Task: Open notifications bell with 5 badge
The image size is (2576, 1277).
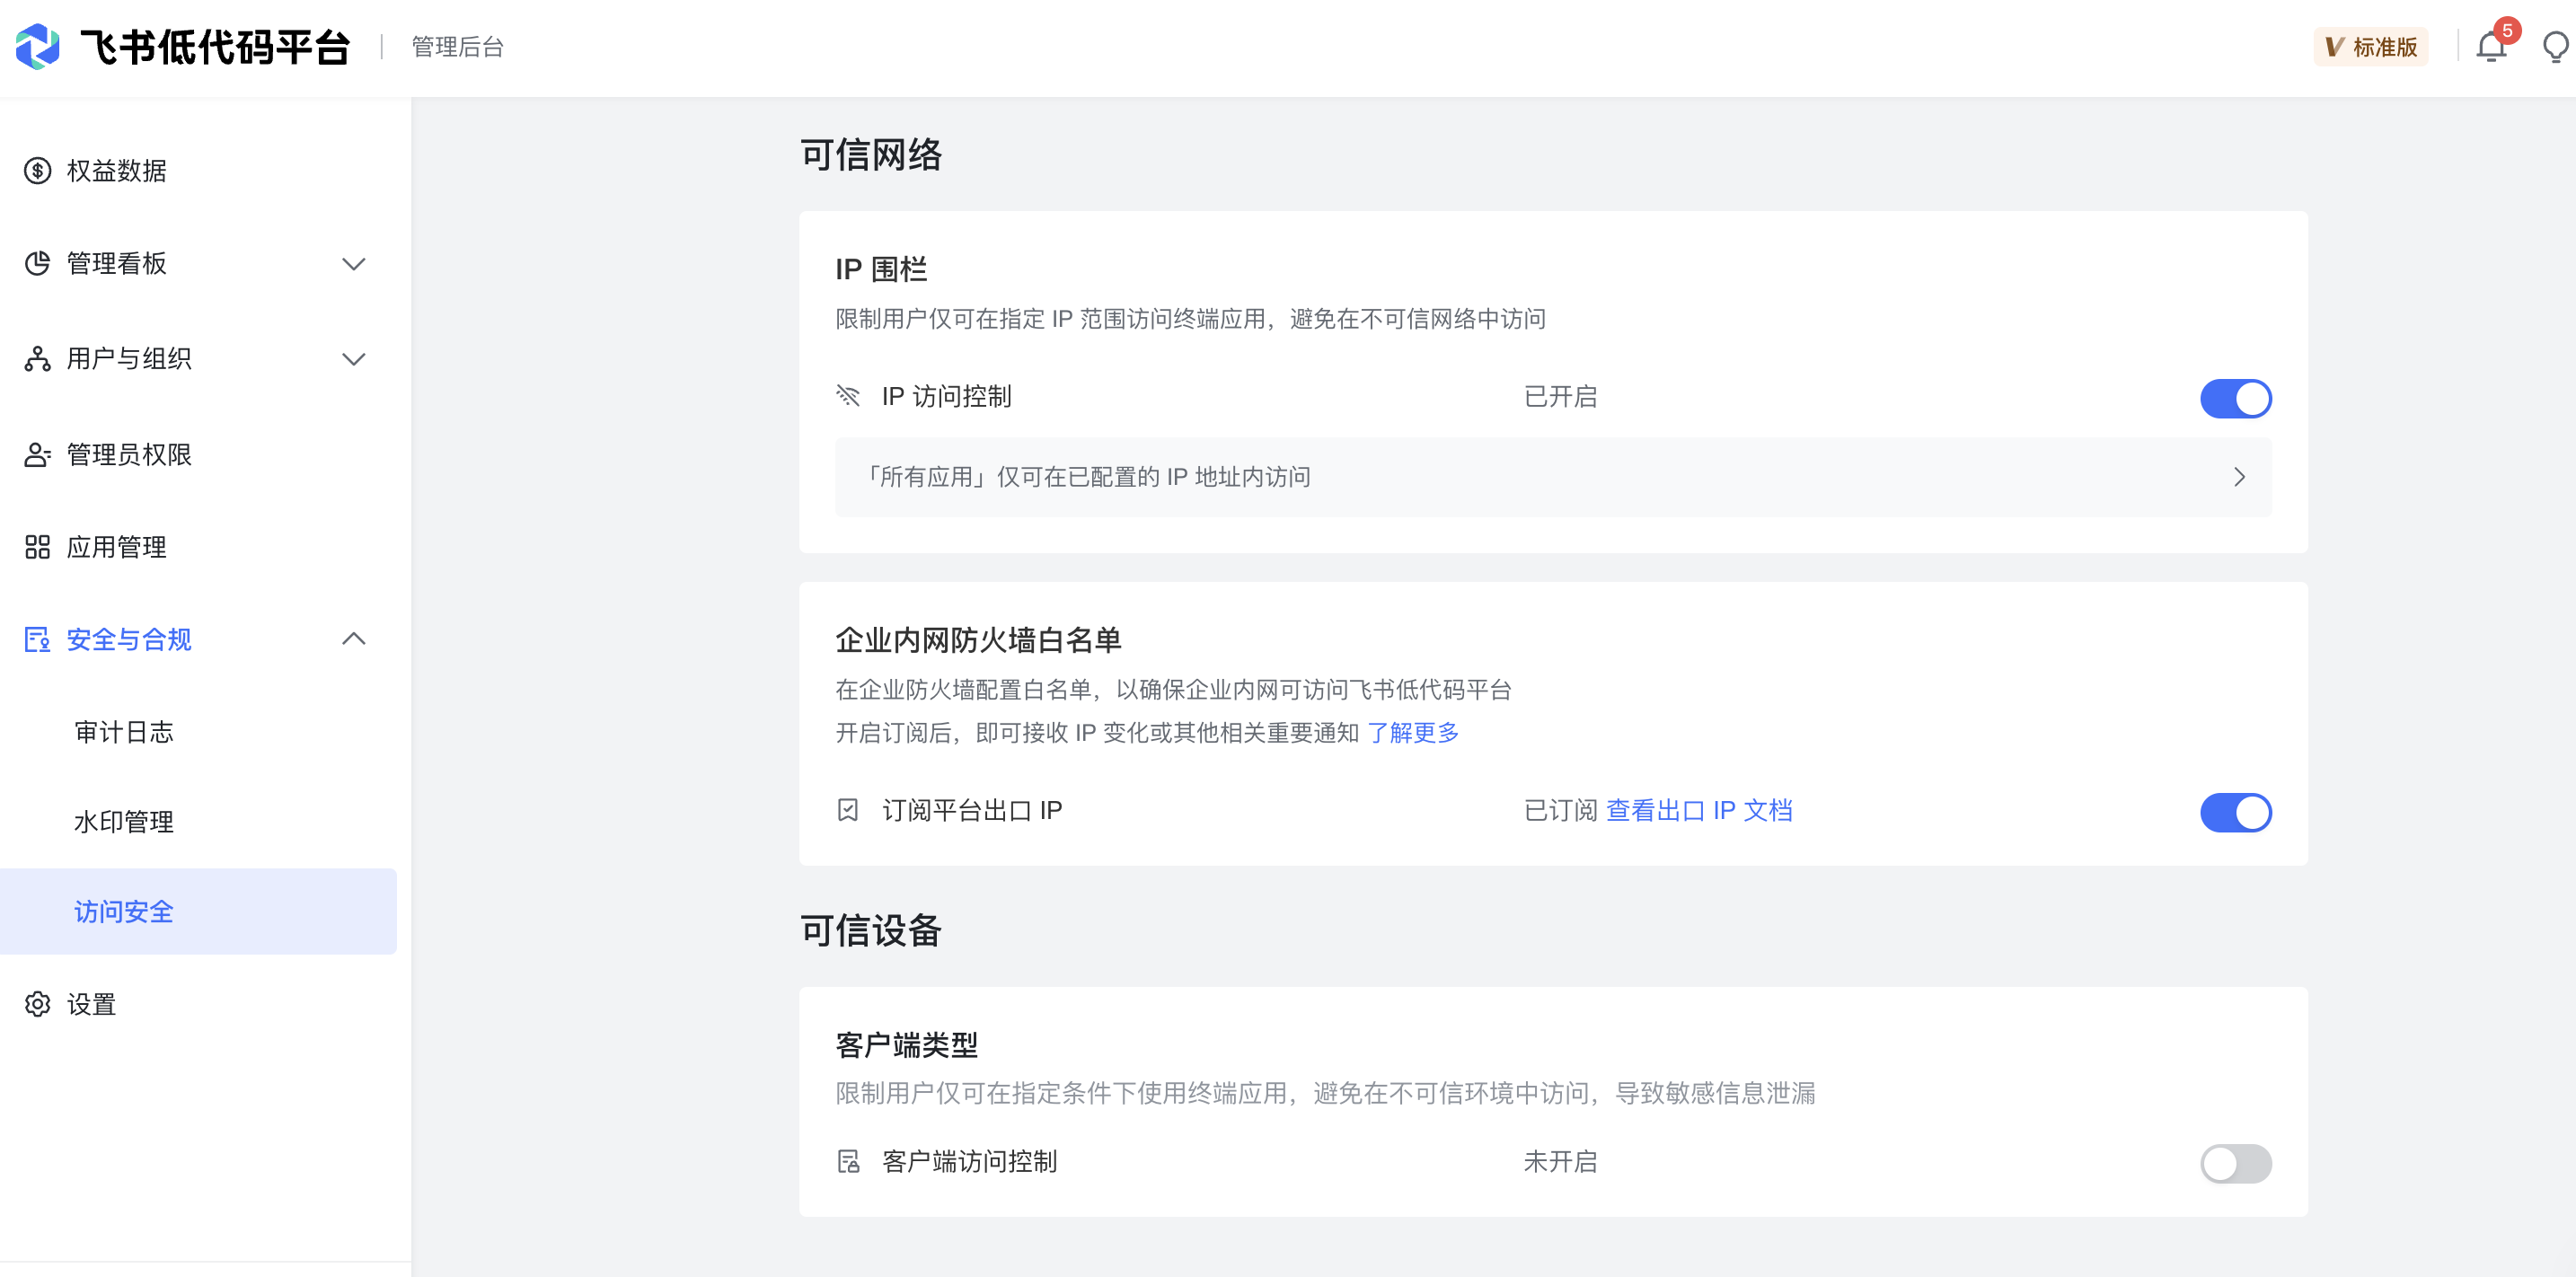Action: [x=2491, y=46]
